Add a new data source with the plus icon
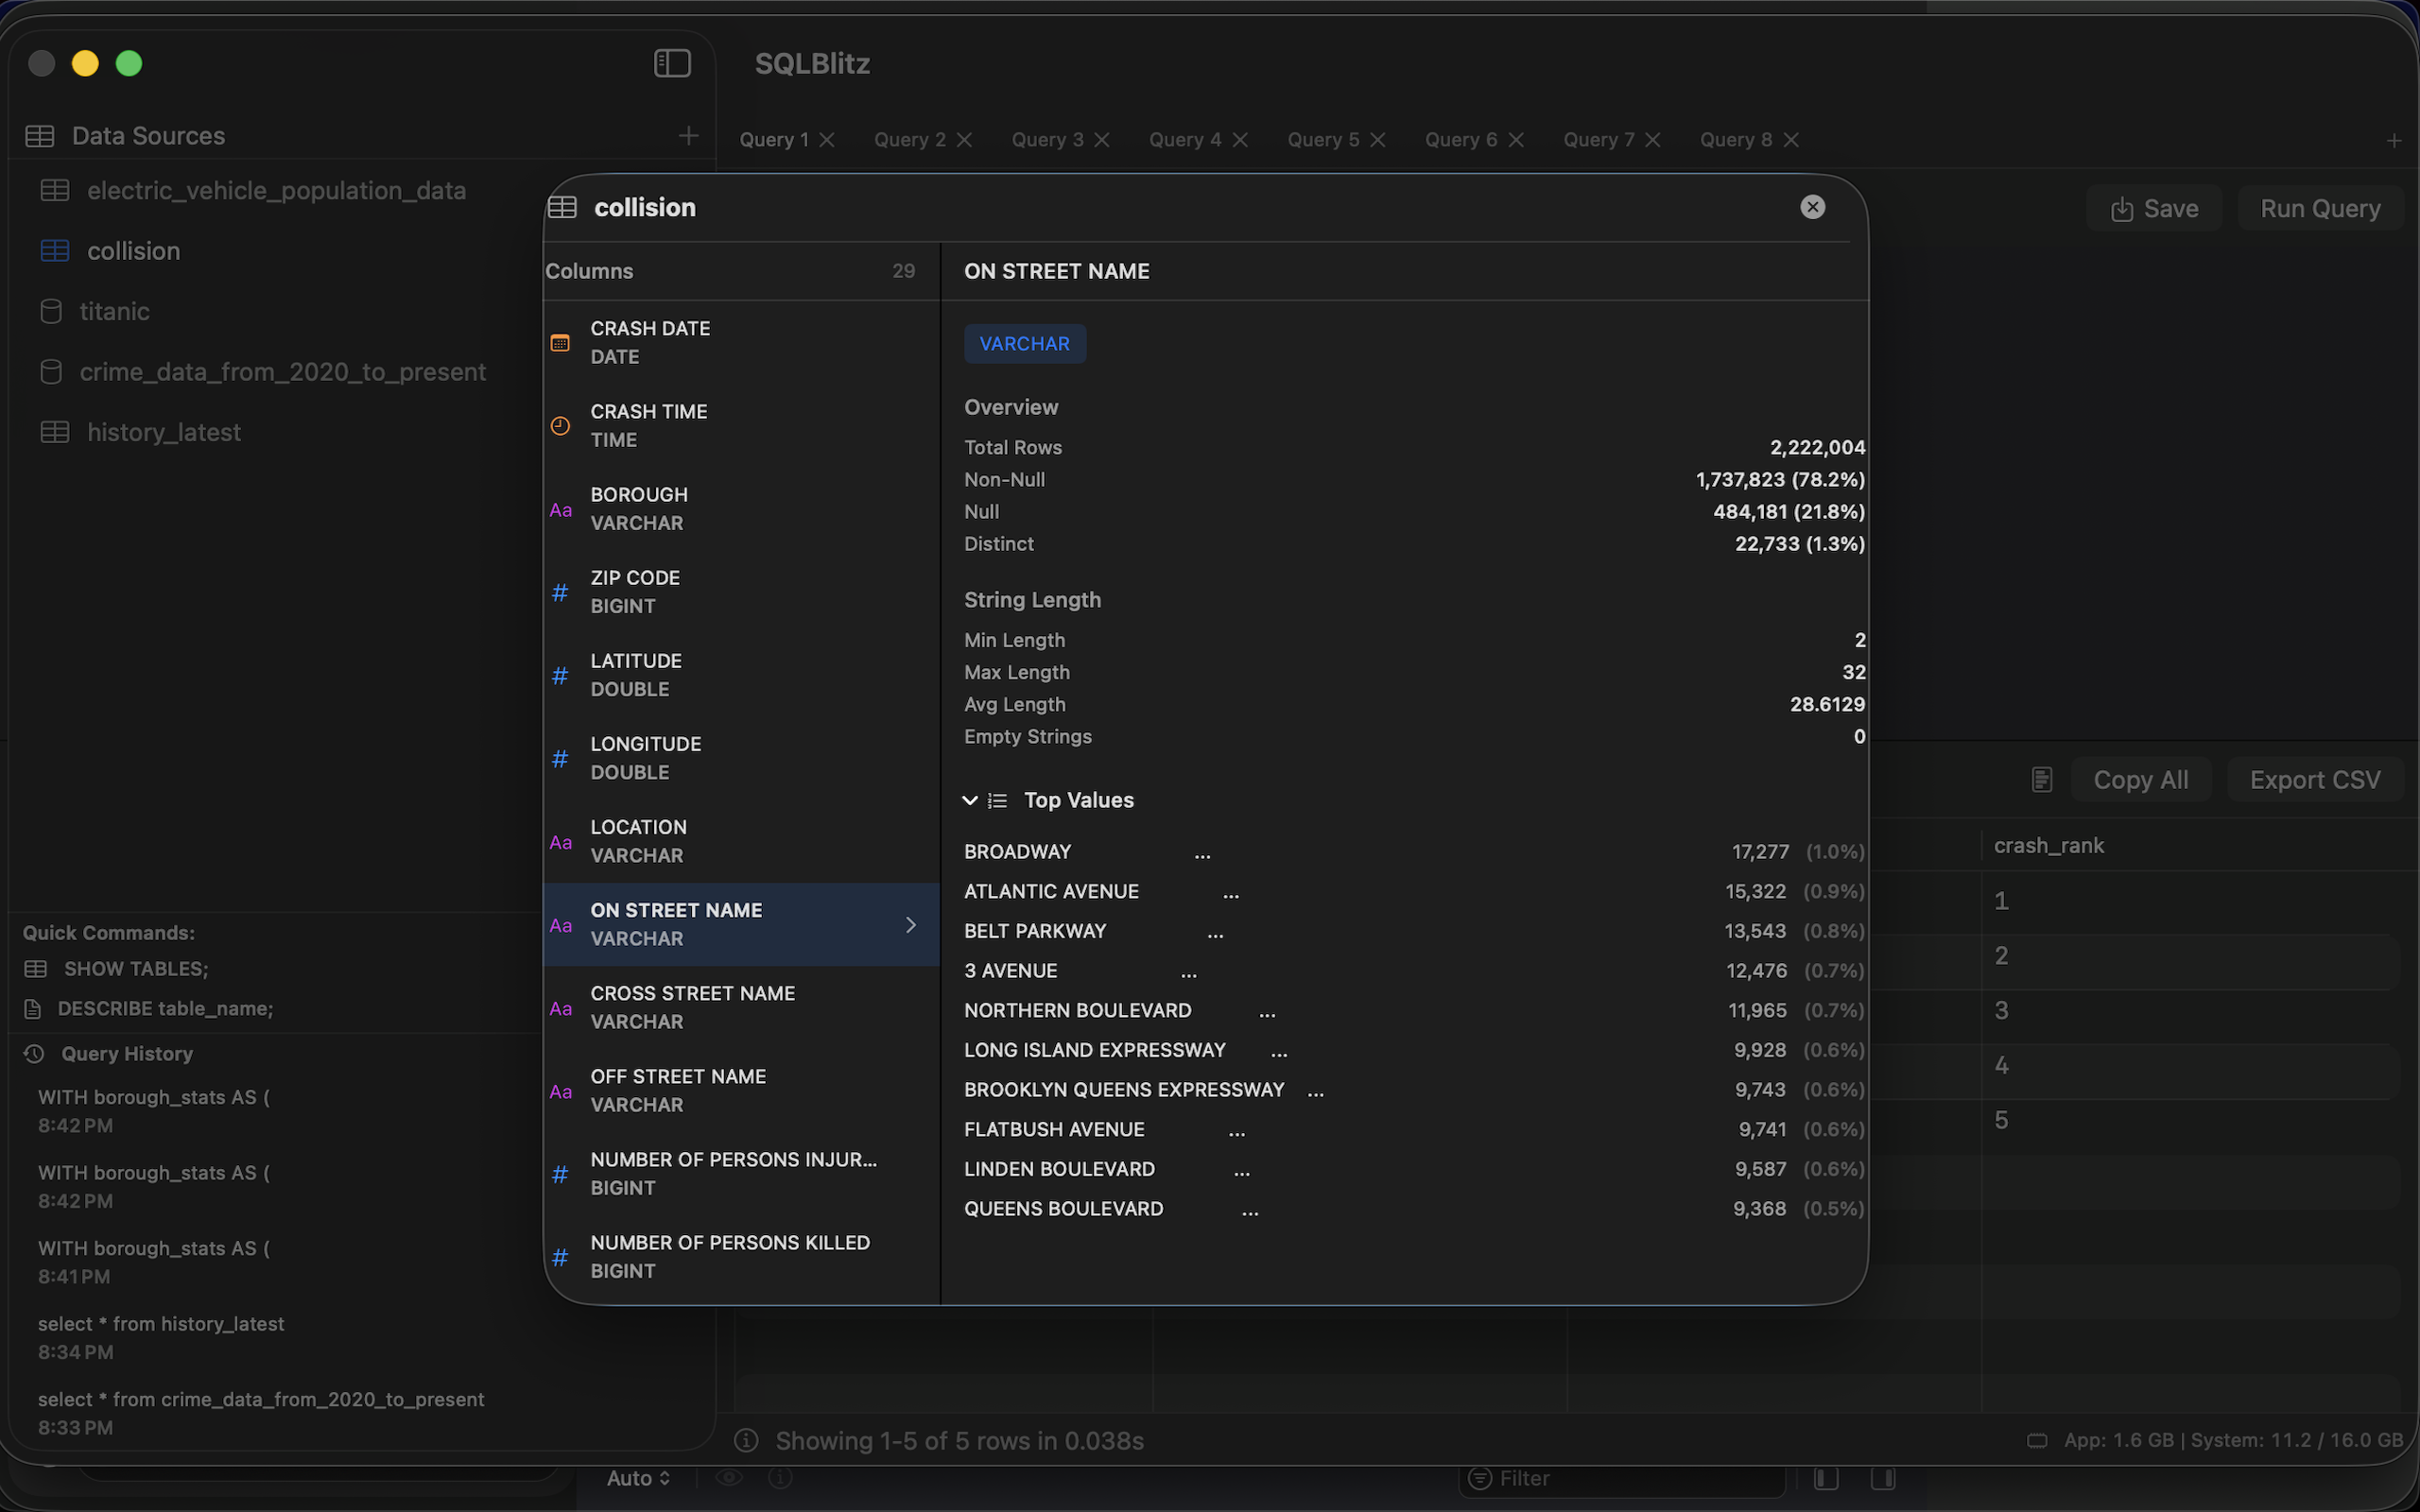 (x=689, y=135)
